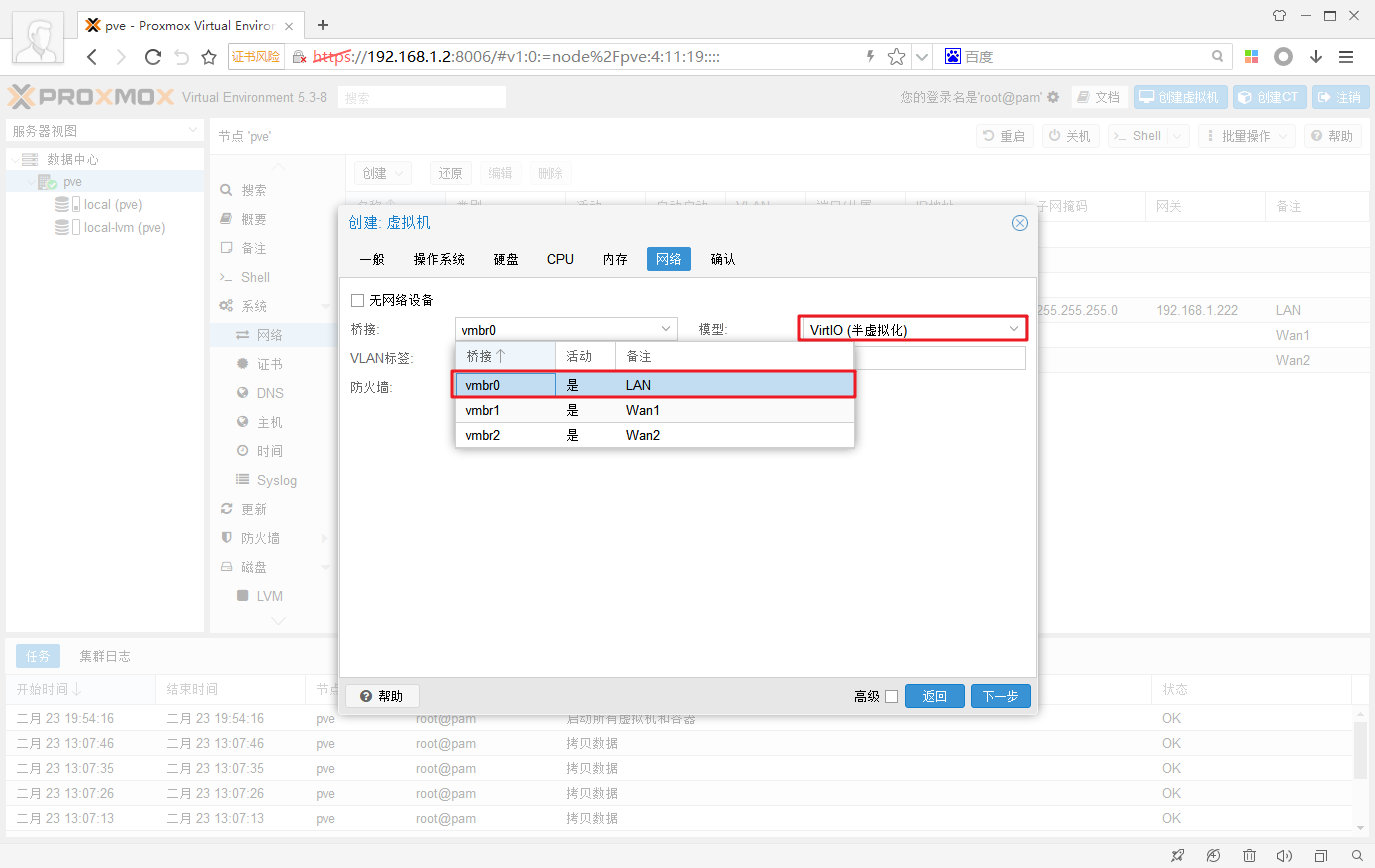Switch to the CPU tab

pos(560,259)
